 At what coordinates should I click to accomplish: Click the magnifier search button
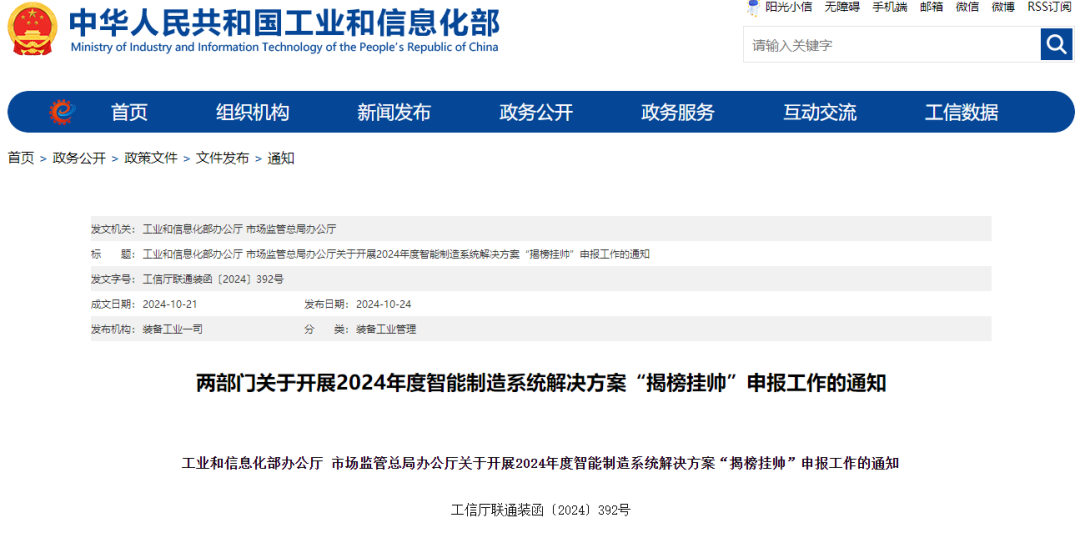(x=1056, y=44)
